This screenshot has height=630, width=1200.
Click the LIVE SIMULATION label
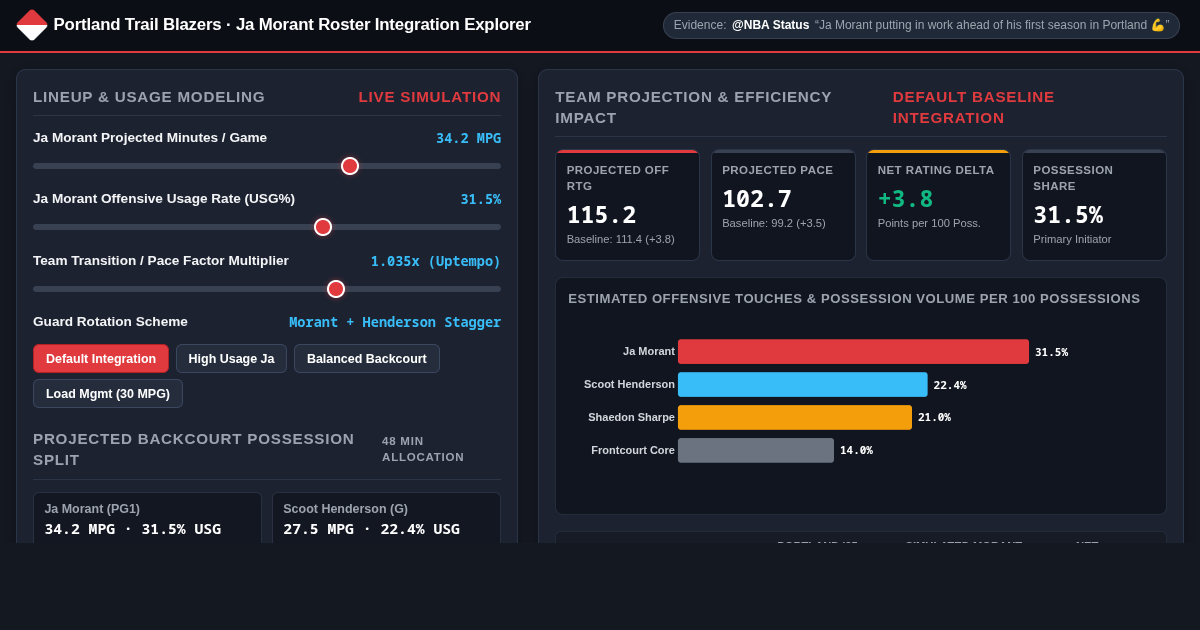(x=430, y=97)
